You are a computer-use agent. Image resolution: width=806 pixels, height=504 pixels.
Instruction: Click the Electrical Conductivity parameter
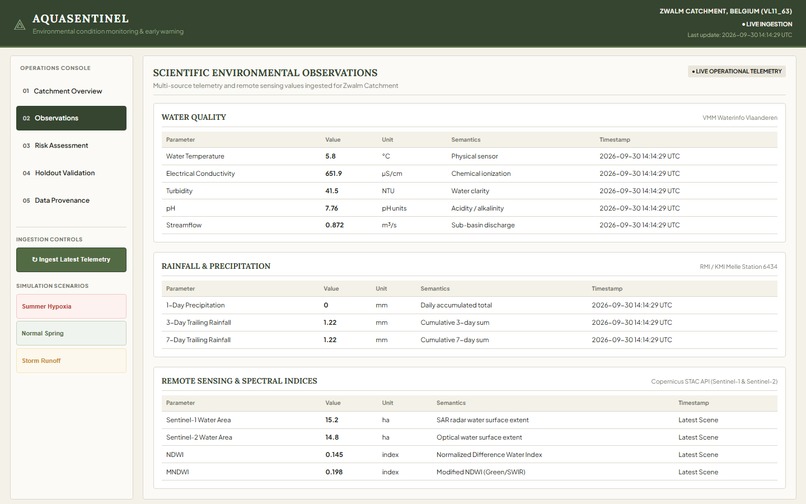[200, 174]
